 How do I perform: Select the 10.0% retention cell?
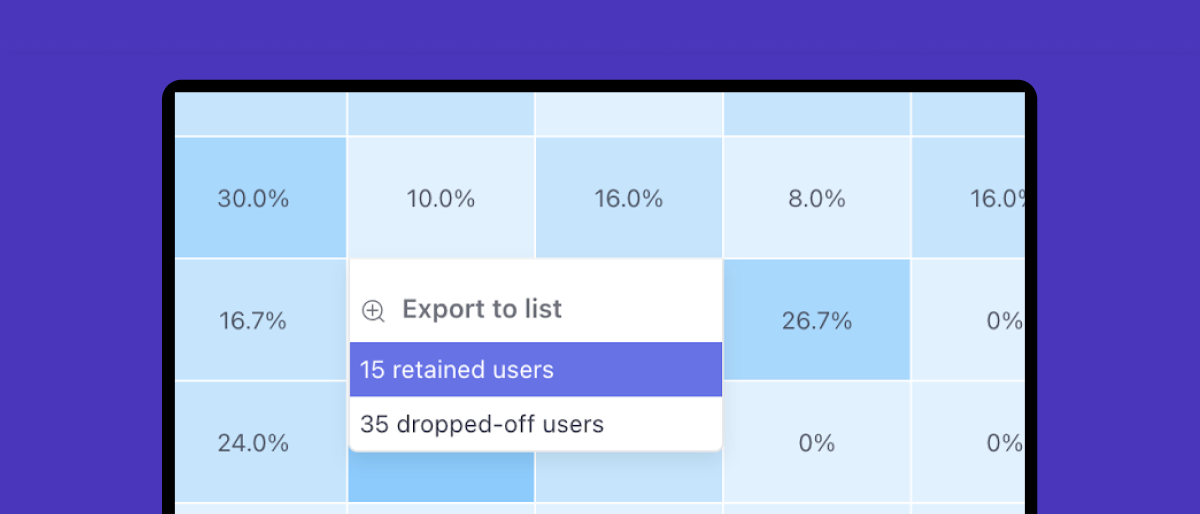point(440,198)
